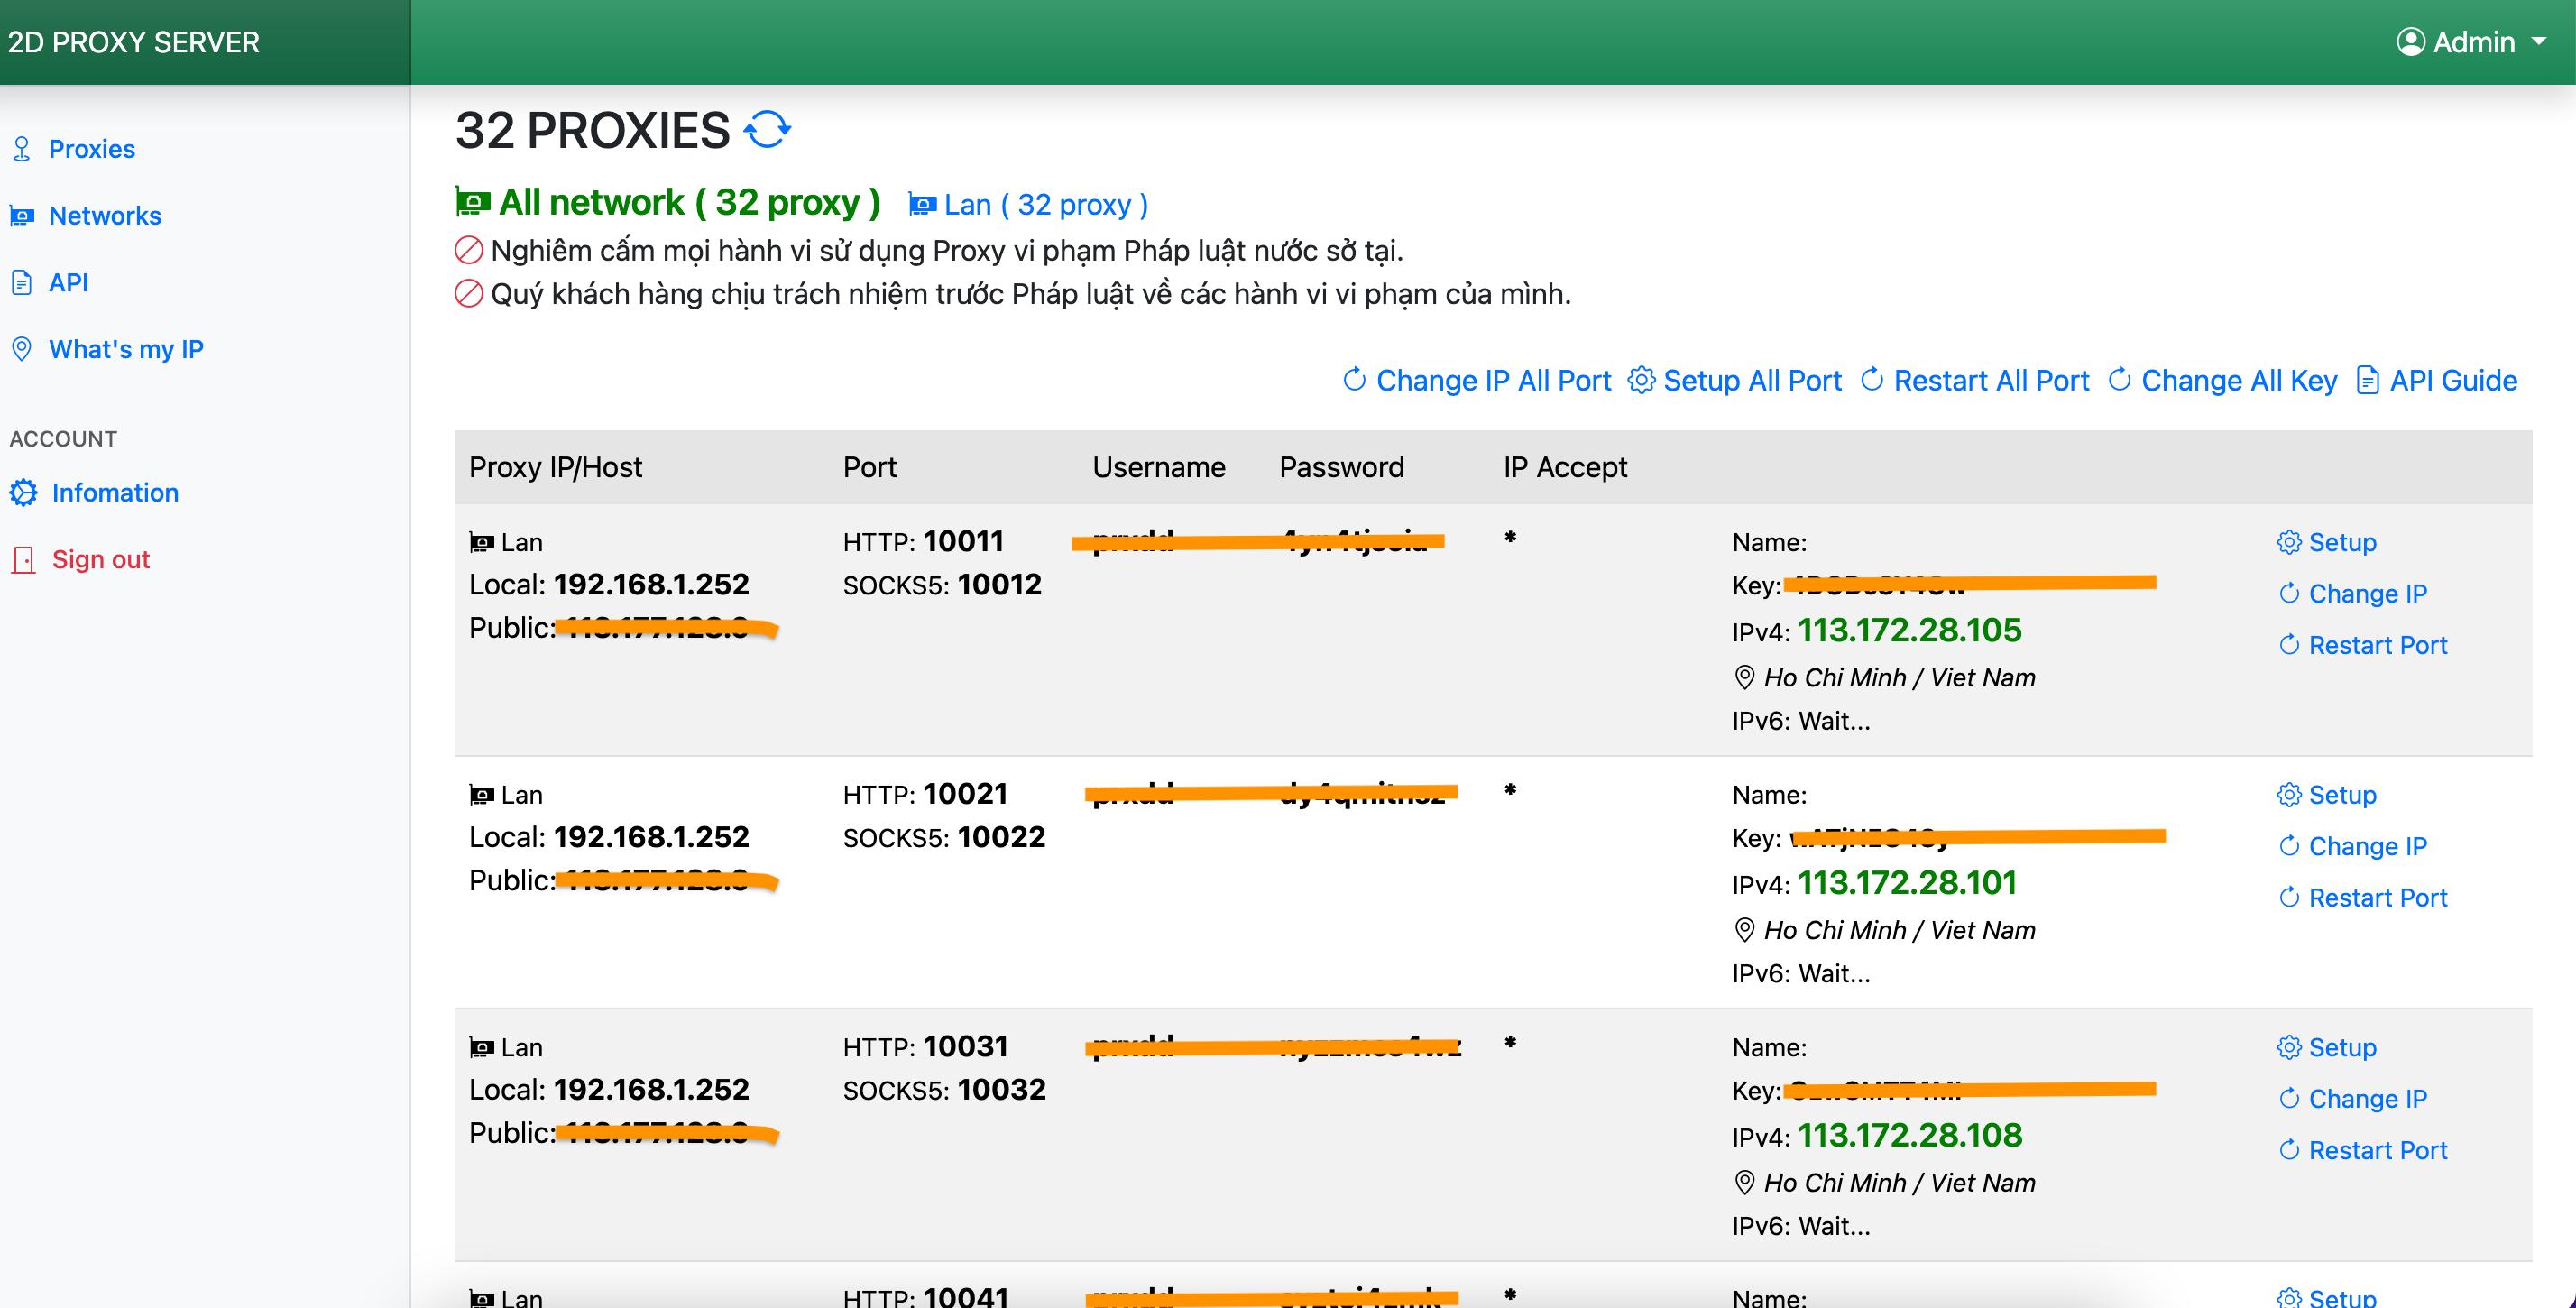Click the gear icon next to Infomation

click(24, 493)
